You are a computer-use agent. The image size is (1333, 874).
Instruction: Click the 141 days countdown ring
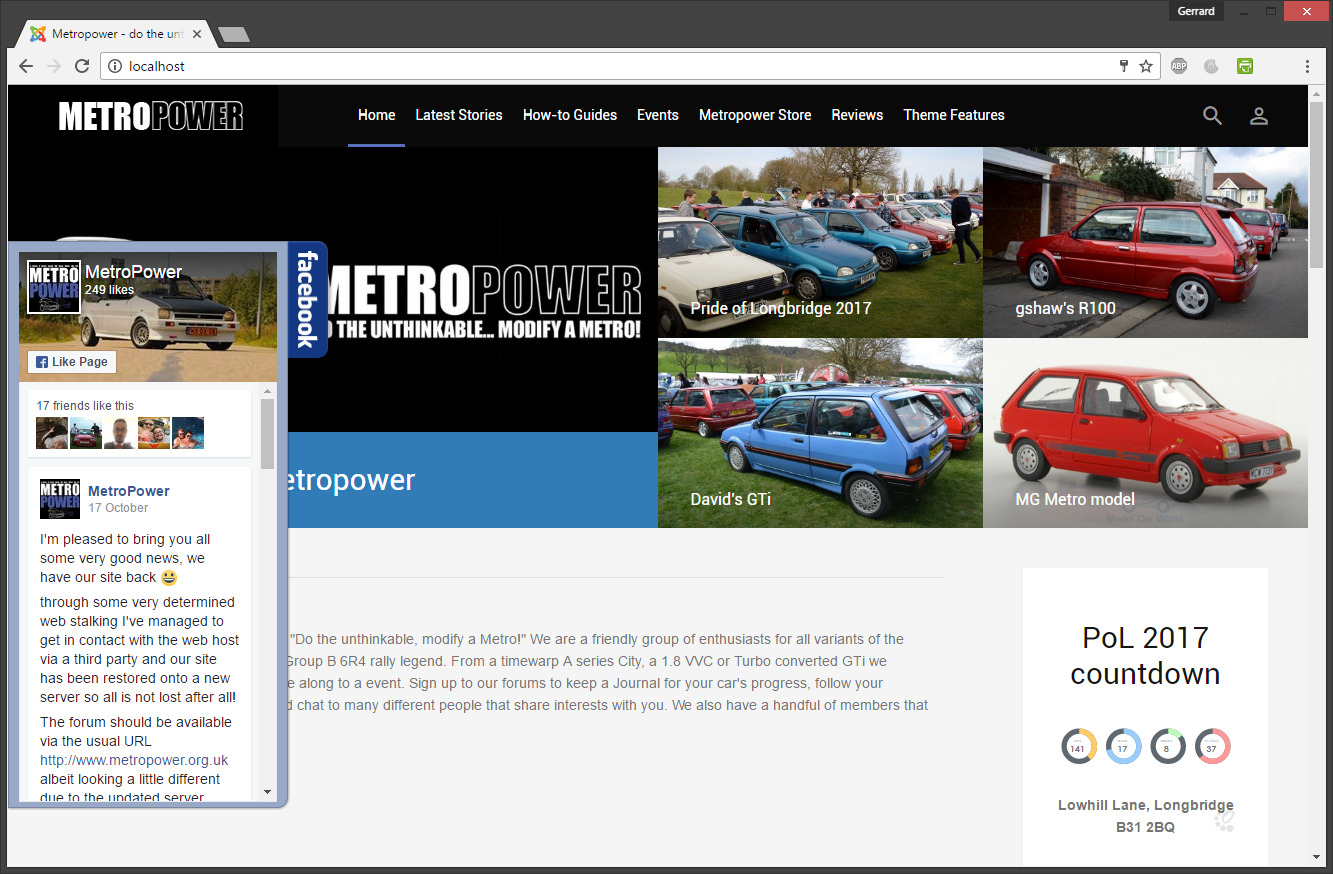1079,746
